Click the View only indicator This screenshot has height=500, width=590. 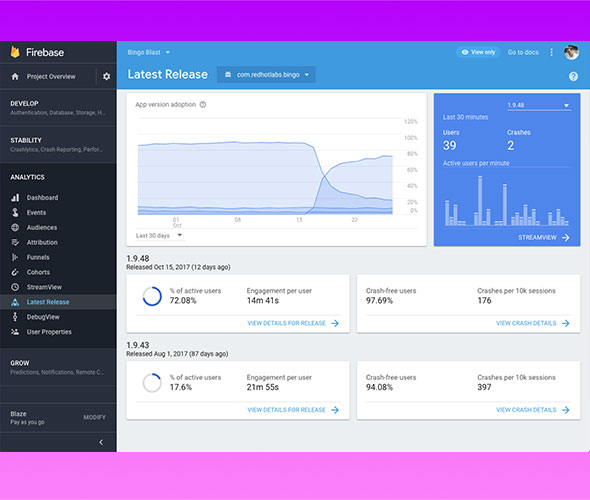pos(478,52)
